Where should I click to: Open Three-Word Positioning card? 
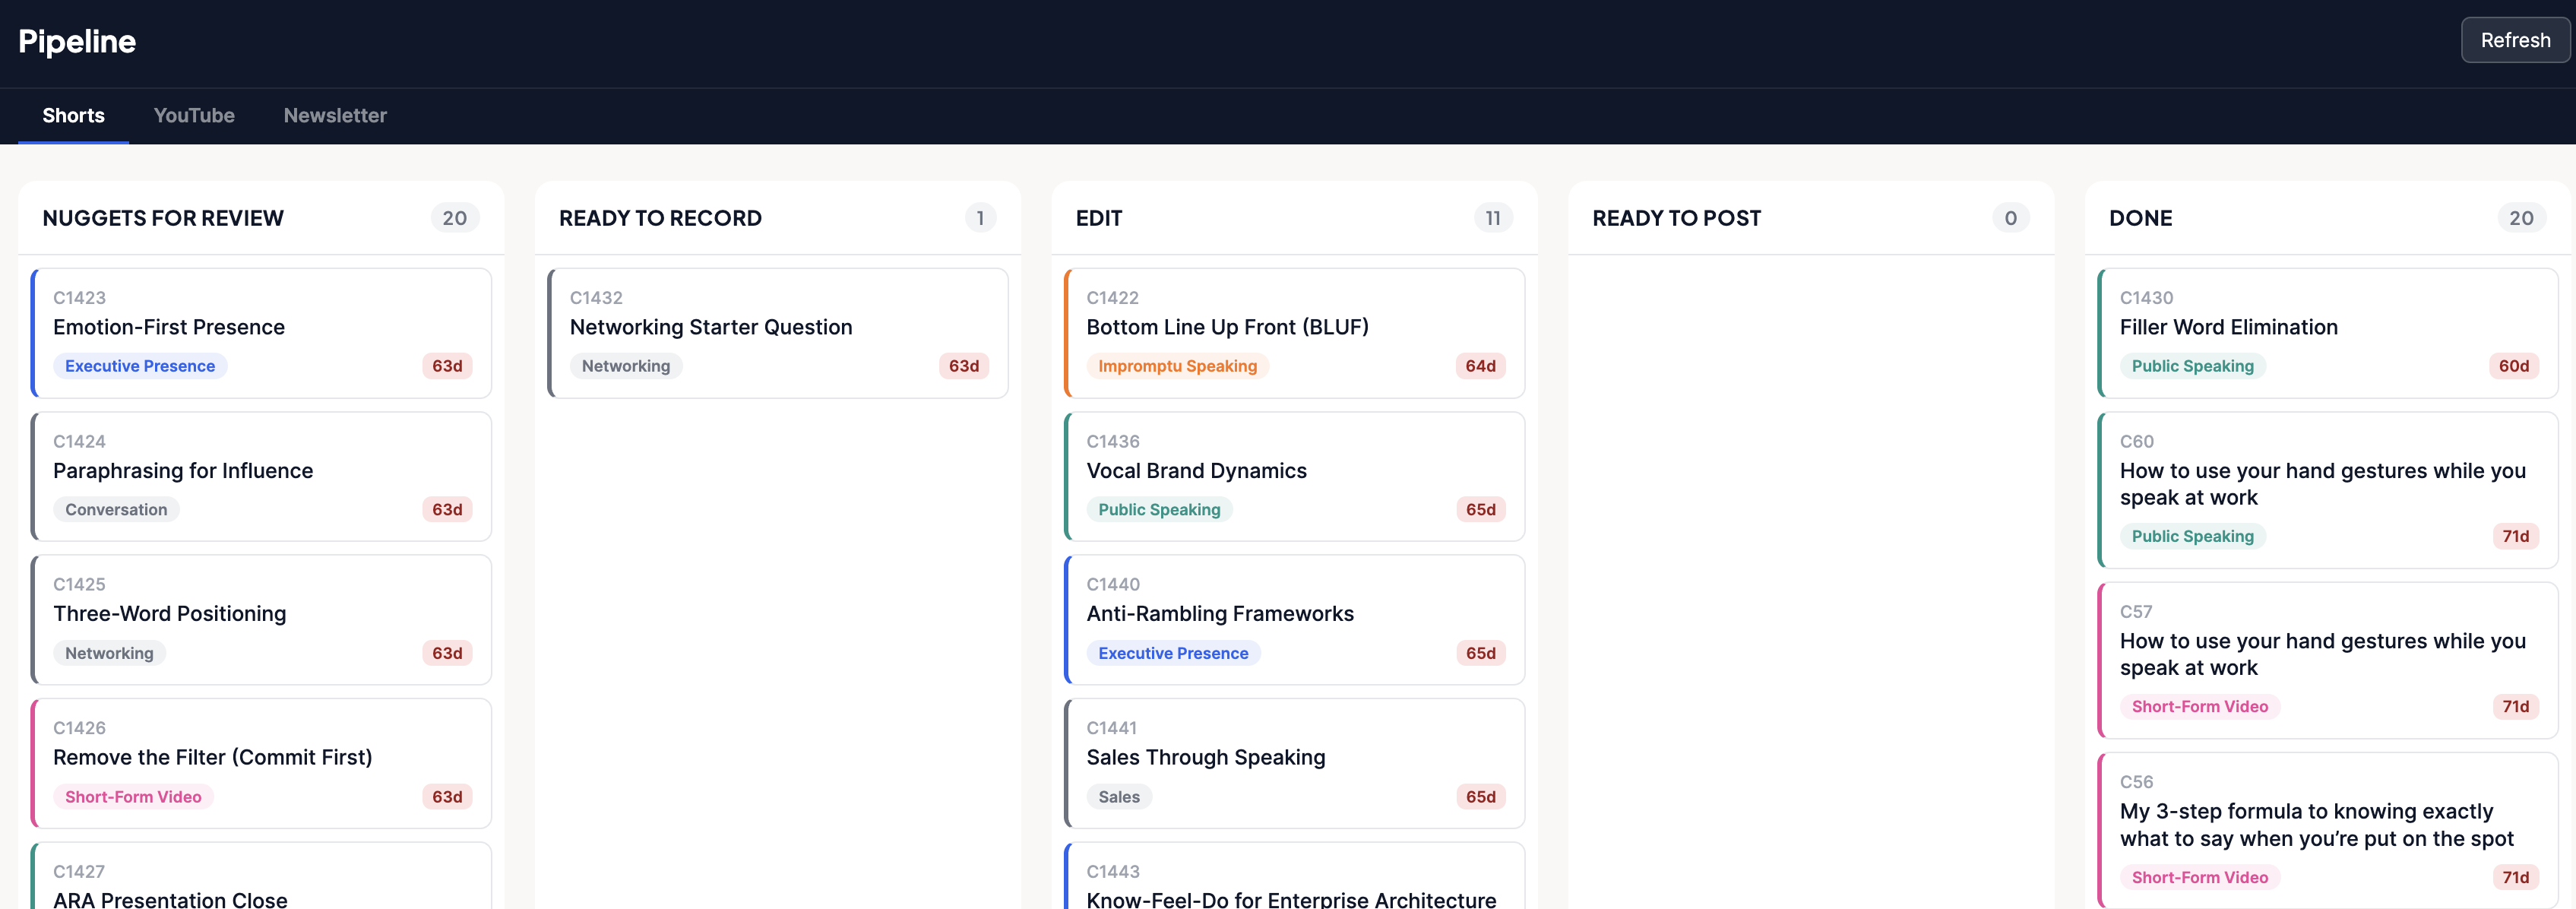[261, 619]
